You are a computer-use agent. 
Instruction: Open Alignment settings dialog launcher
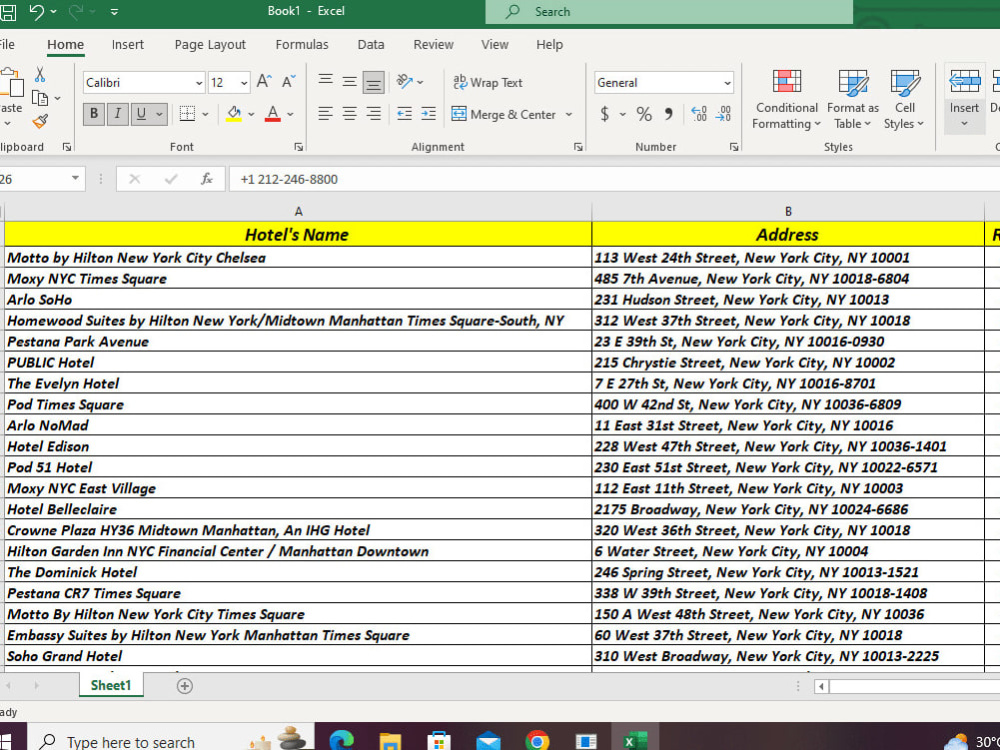click(578, 147)
